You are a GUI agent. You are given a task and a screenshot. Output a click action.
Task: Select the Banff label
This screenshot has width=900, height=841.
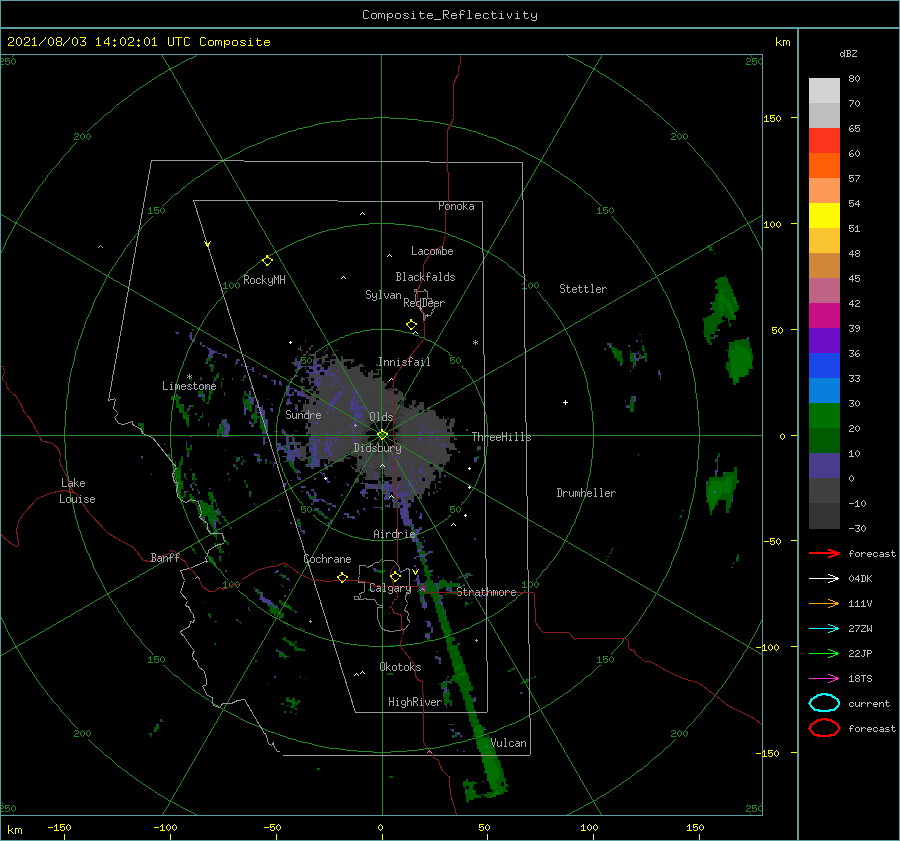pyautogui.click(x=165, y=557)
